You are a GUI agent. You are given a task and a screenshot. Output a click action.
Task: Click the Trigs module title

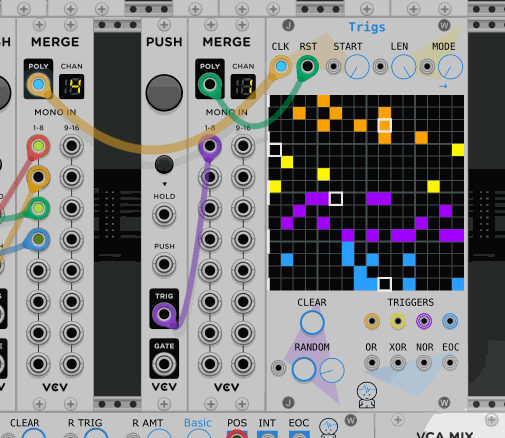click(367, 27)
